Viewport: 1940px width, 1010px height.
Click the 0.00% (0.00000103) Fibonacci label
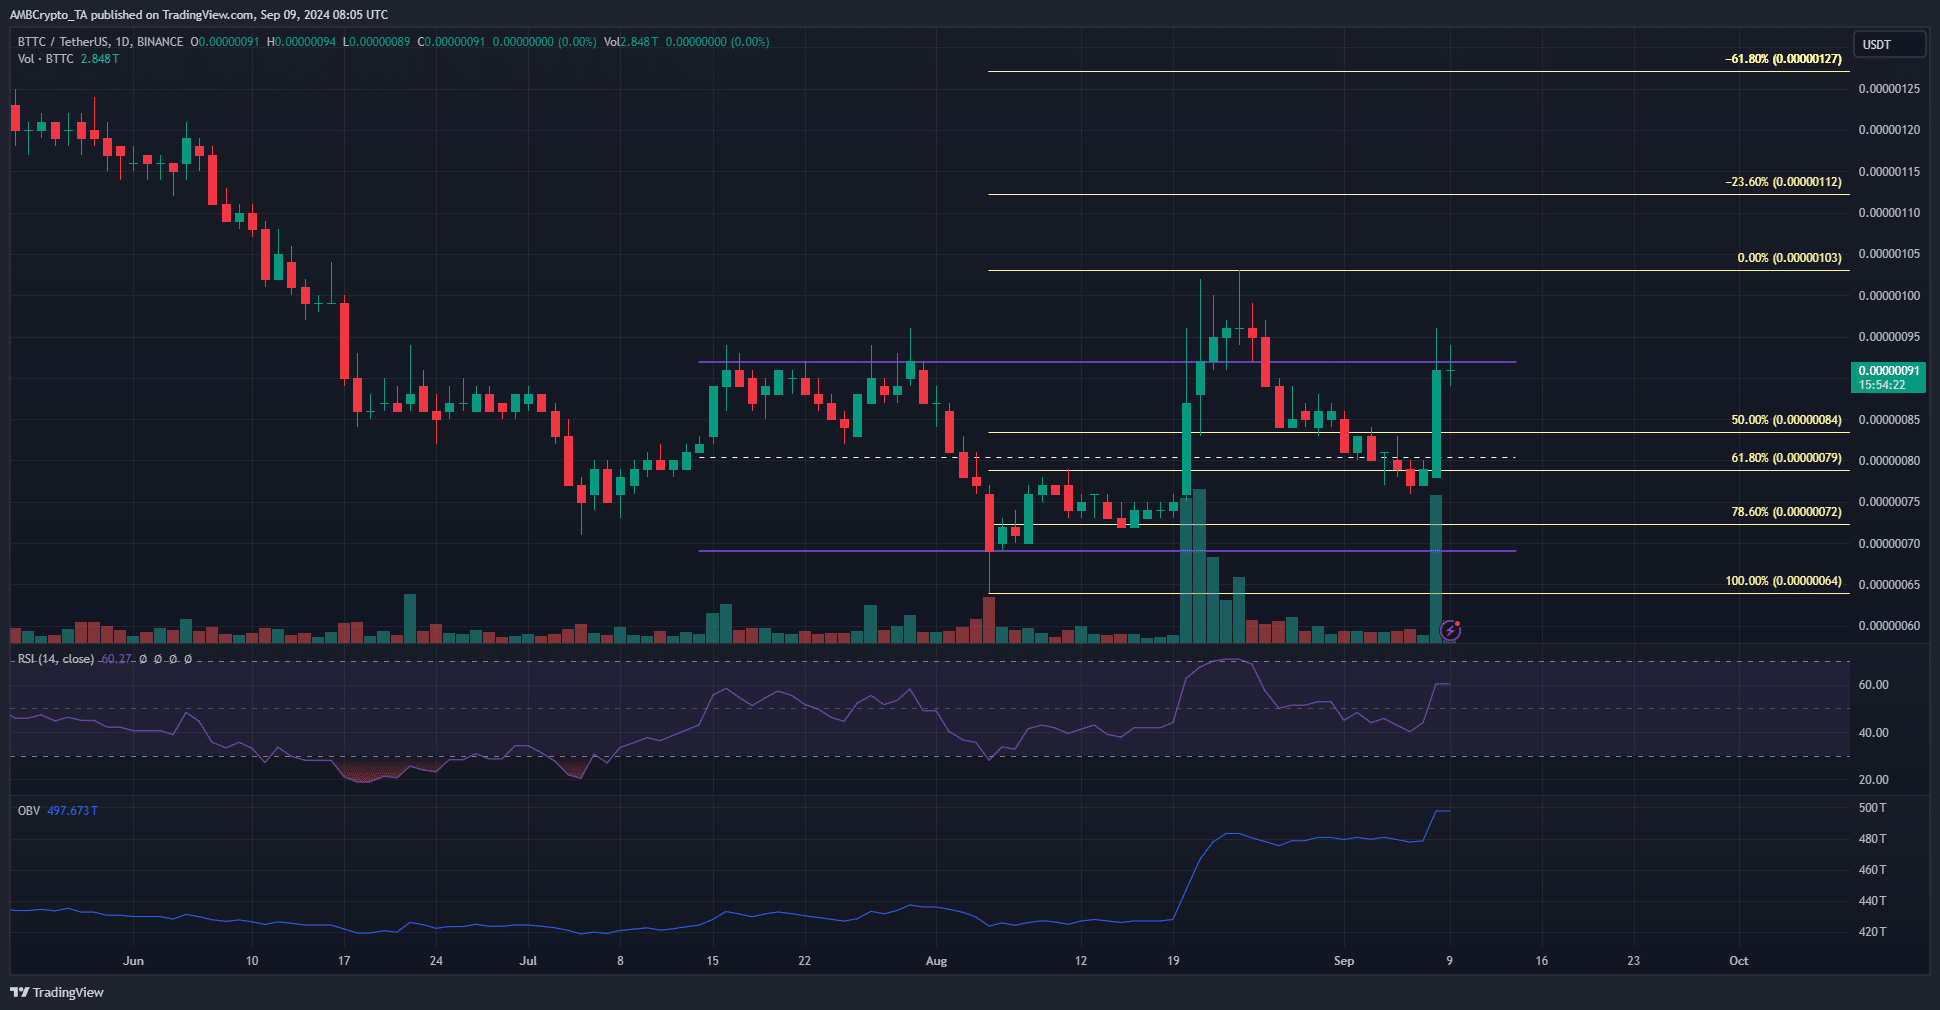[x=1789, y=258]
